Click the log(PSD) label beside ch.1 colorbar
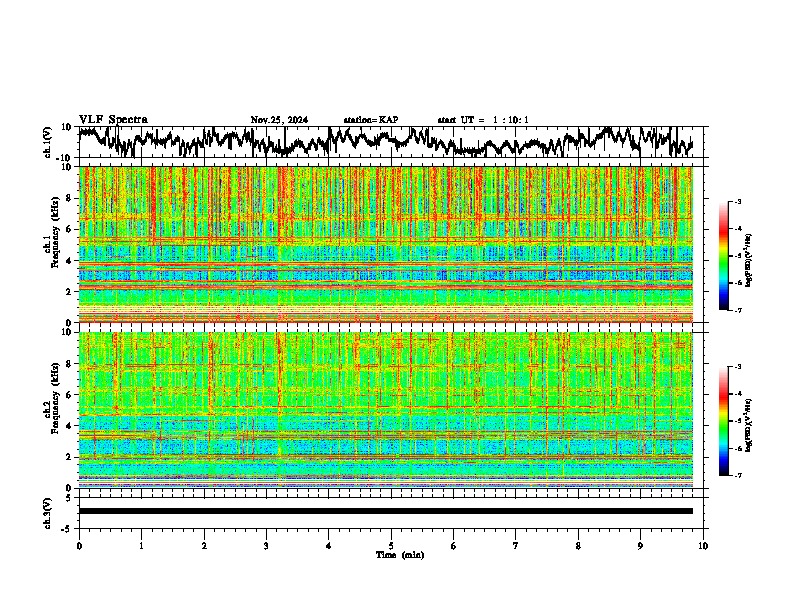 (x=748, y=261)
